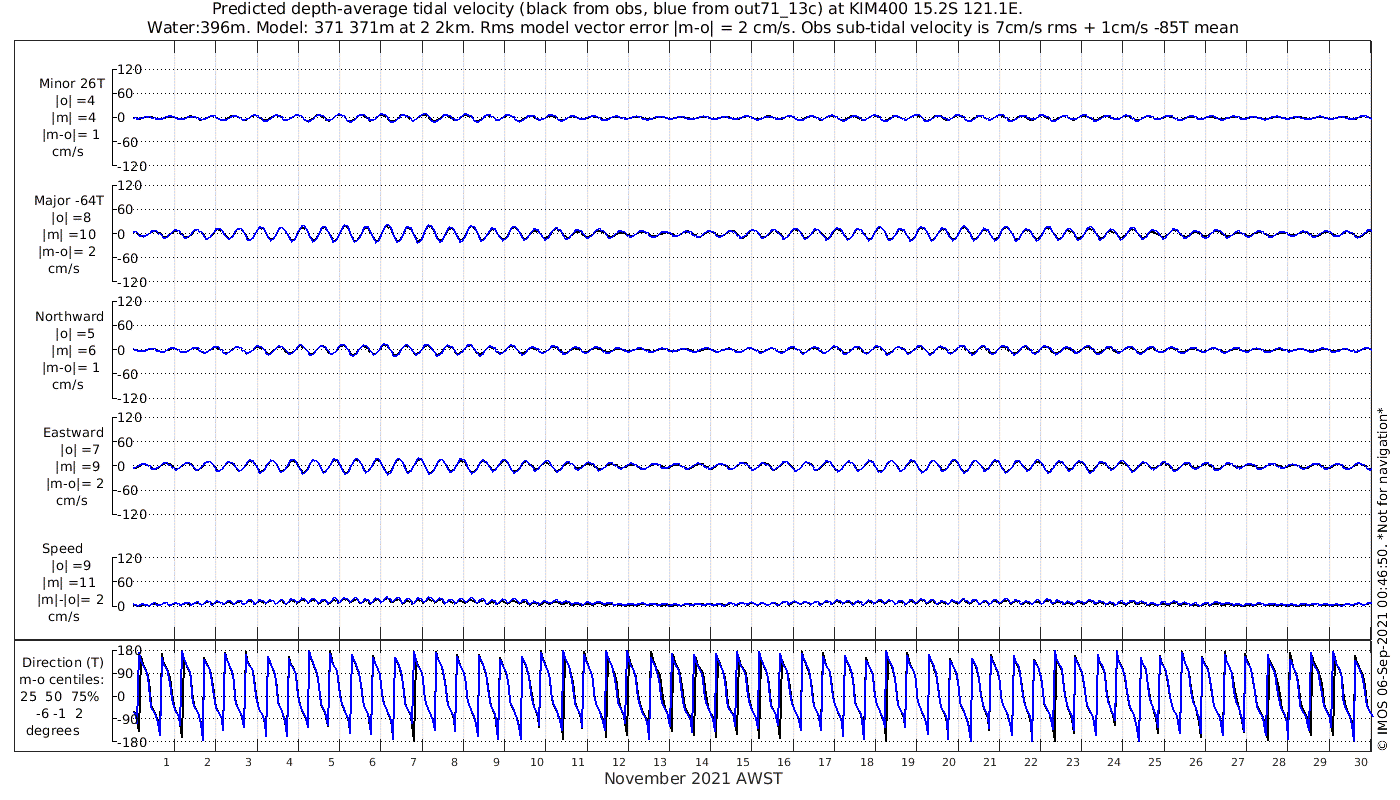The width and height of the screenshot is (1400, 800).
Task: Select day 11 on the date axis
Action: tap(578, 762)
